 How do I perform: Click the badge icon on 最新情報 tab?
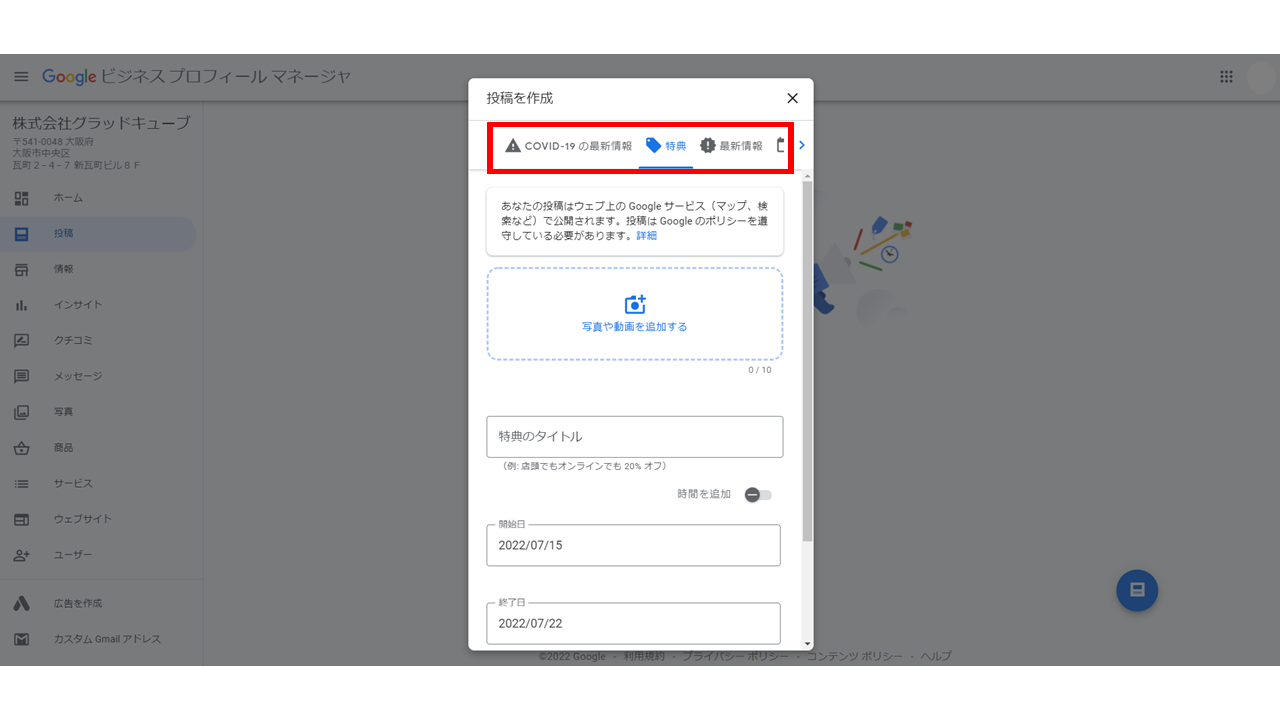coord(708,146)
